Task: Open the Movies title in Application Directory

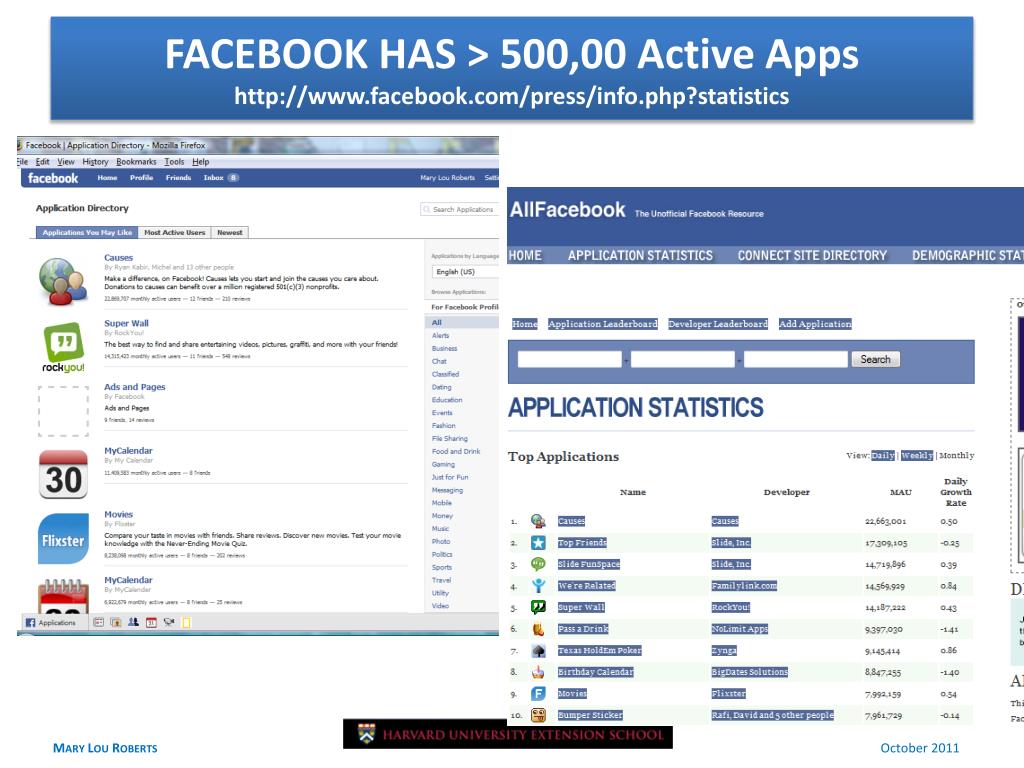Action: pyautogui.click(x=118, y=514)
